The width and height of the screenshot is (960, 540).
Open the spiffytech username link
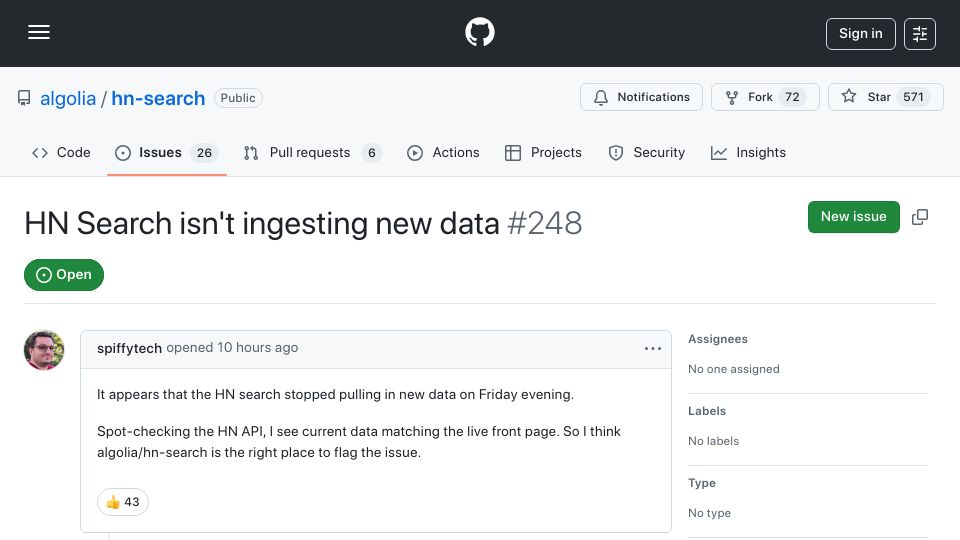129,348
